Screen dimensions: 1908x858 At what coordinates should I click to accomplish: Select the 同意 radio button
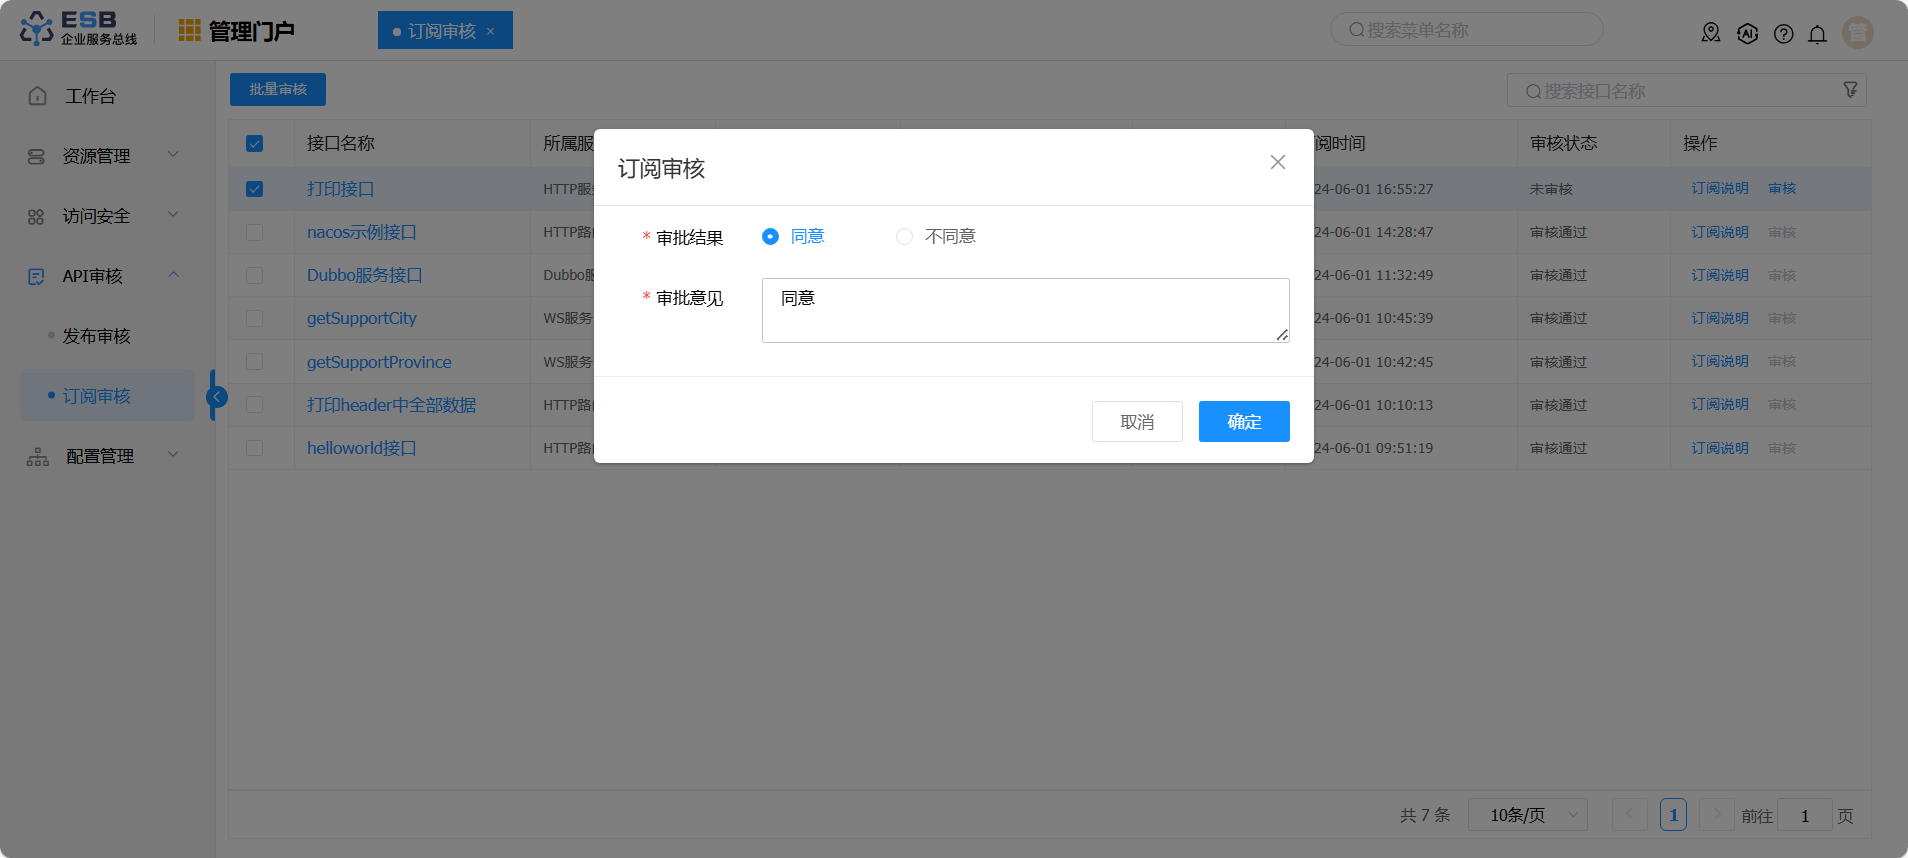(x=770, y=237)
